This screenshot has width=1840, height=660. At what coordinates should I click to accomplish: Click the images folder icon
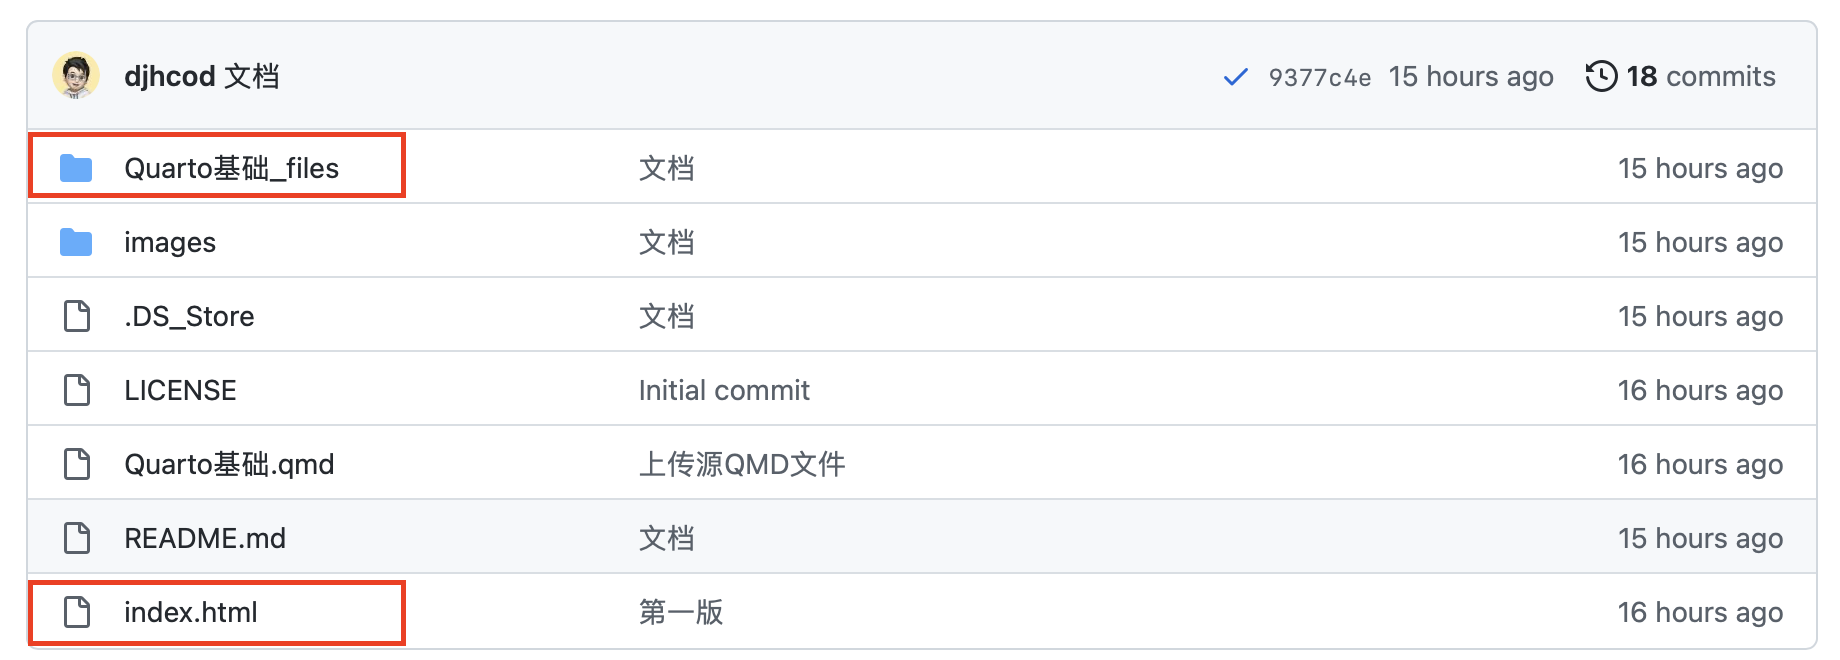[75, 241]
